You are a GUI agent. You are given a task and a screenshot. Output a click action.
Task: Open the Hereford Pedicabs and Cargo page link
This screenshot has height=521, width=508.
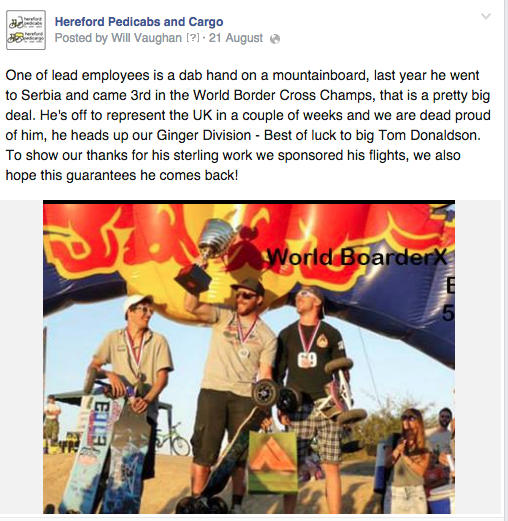coord(139,22)
